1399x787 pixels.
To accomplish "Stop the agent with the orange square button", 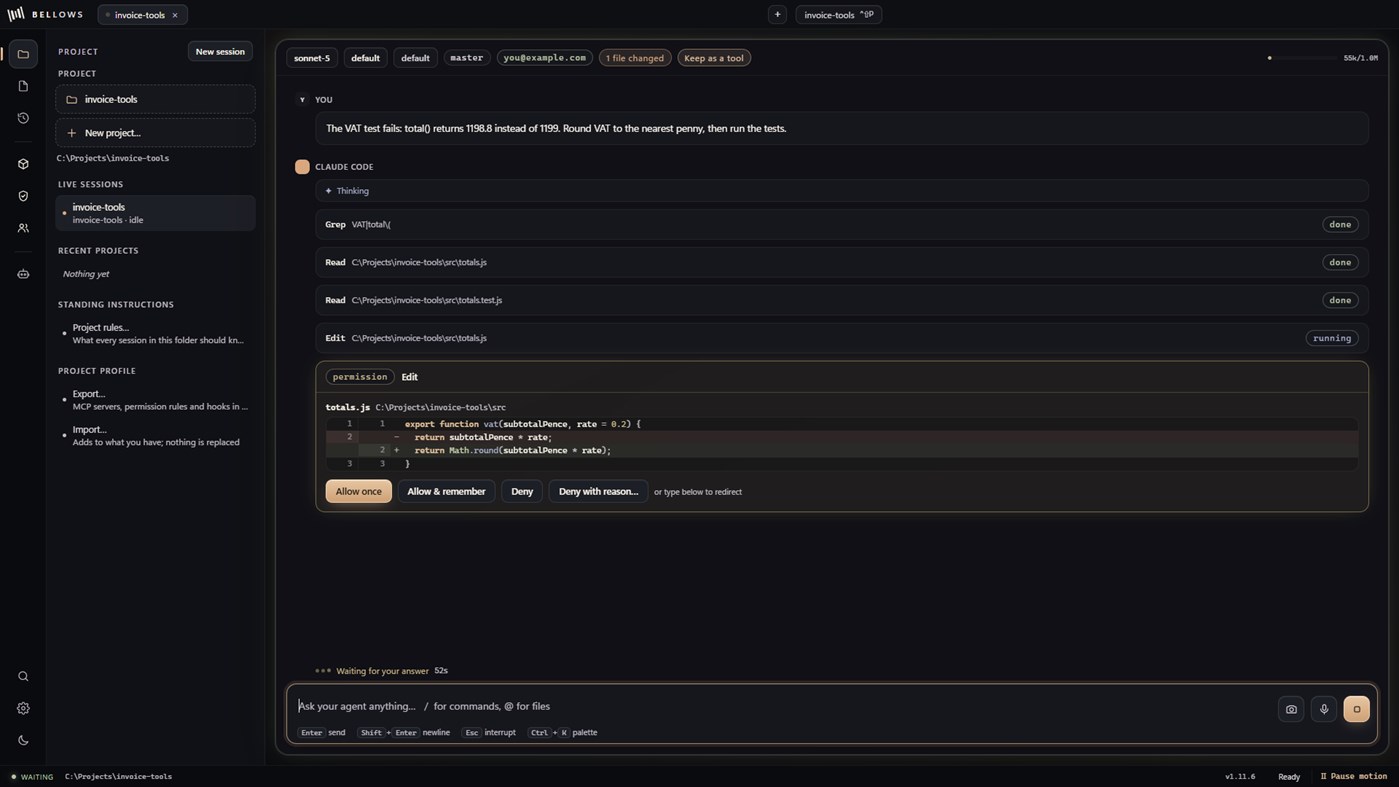I will [x=1357, y=709].
